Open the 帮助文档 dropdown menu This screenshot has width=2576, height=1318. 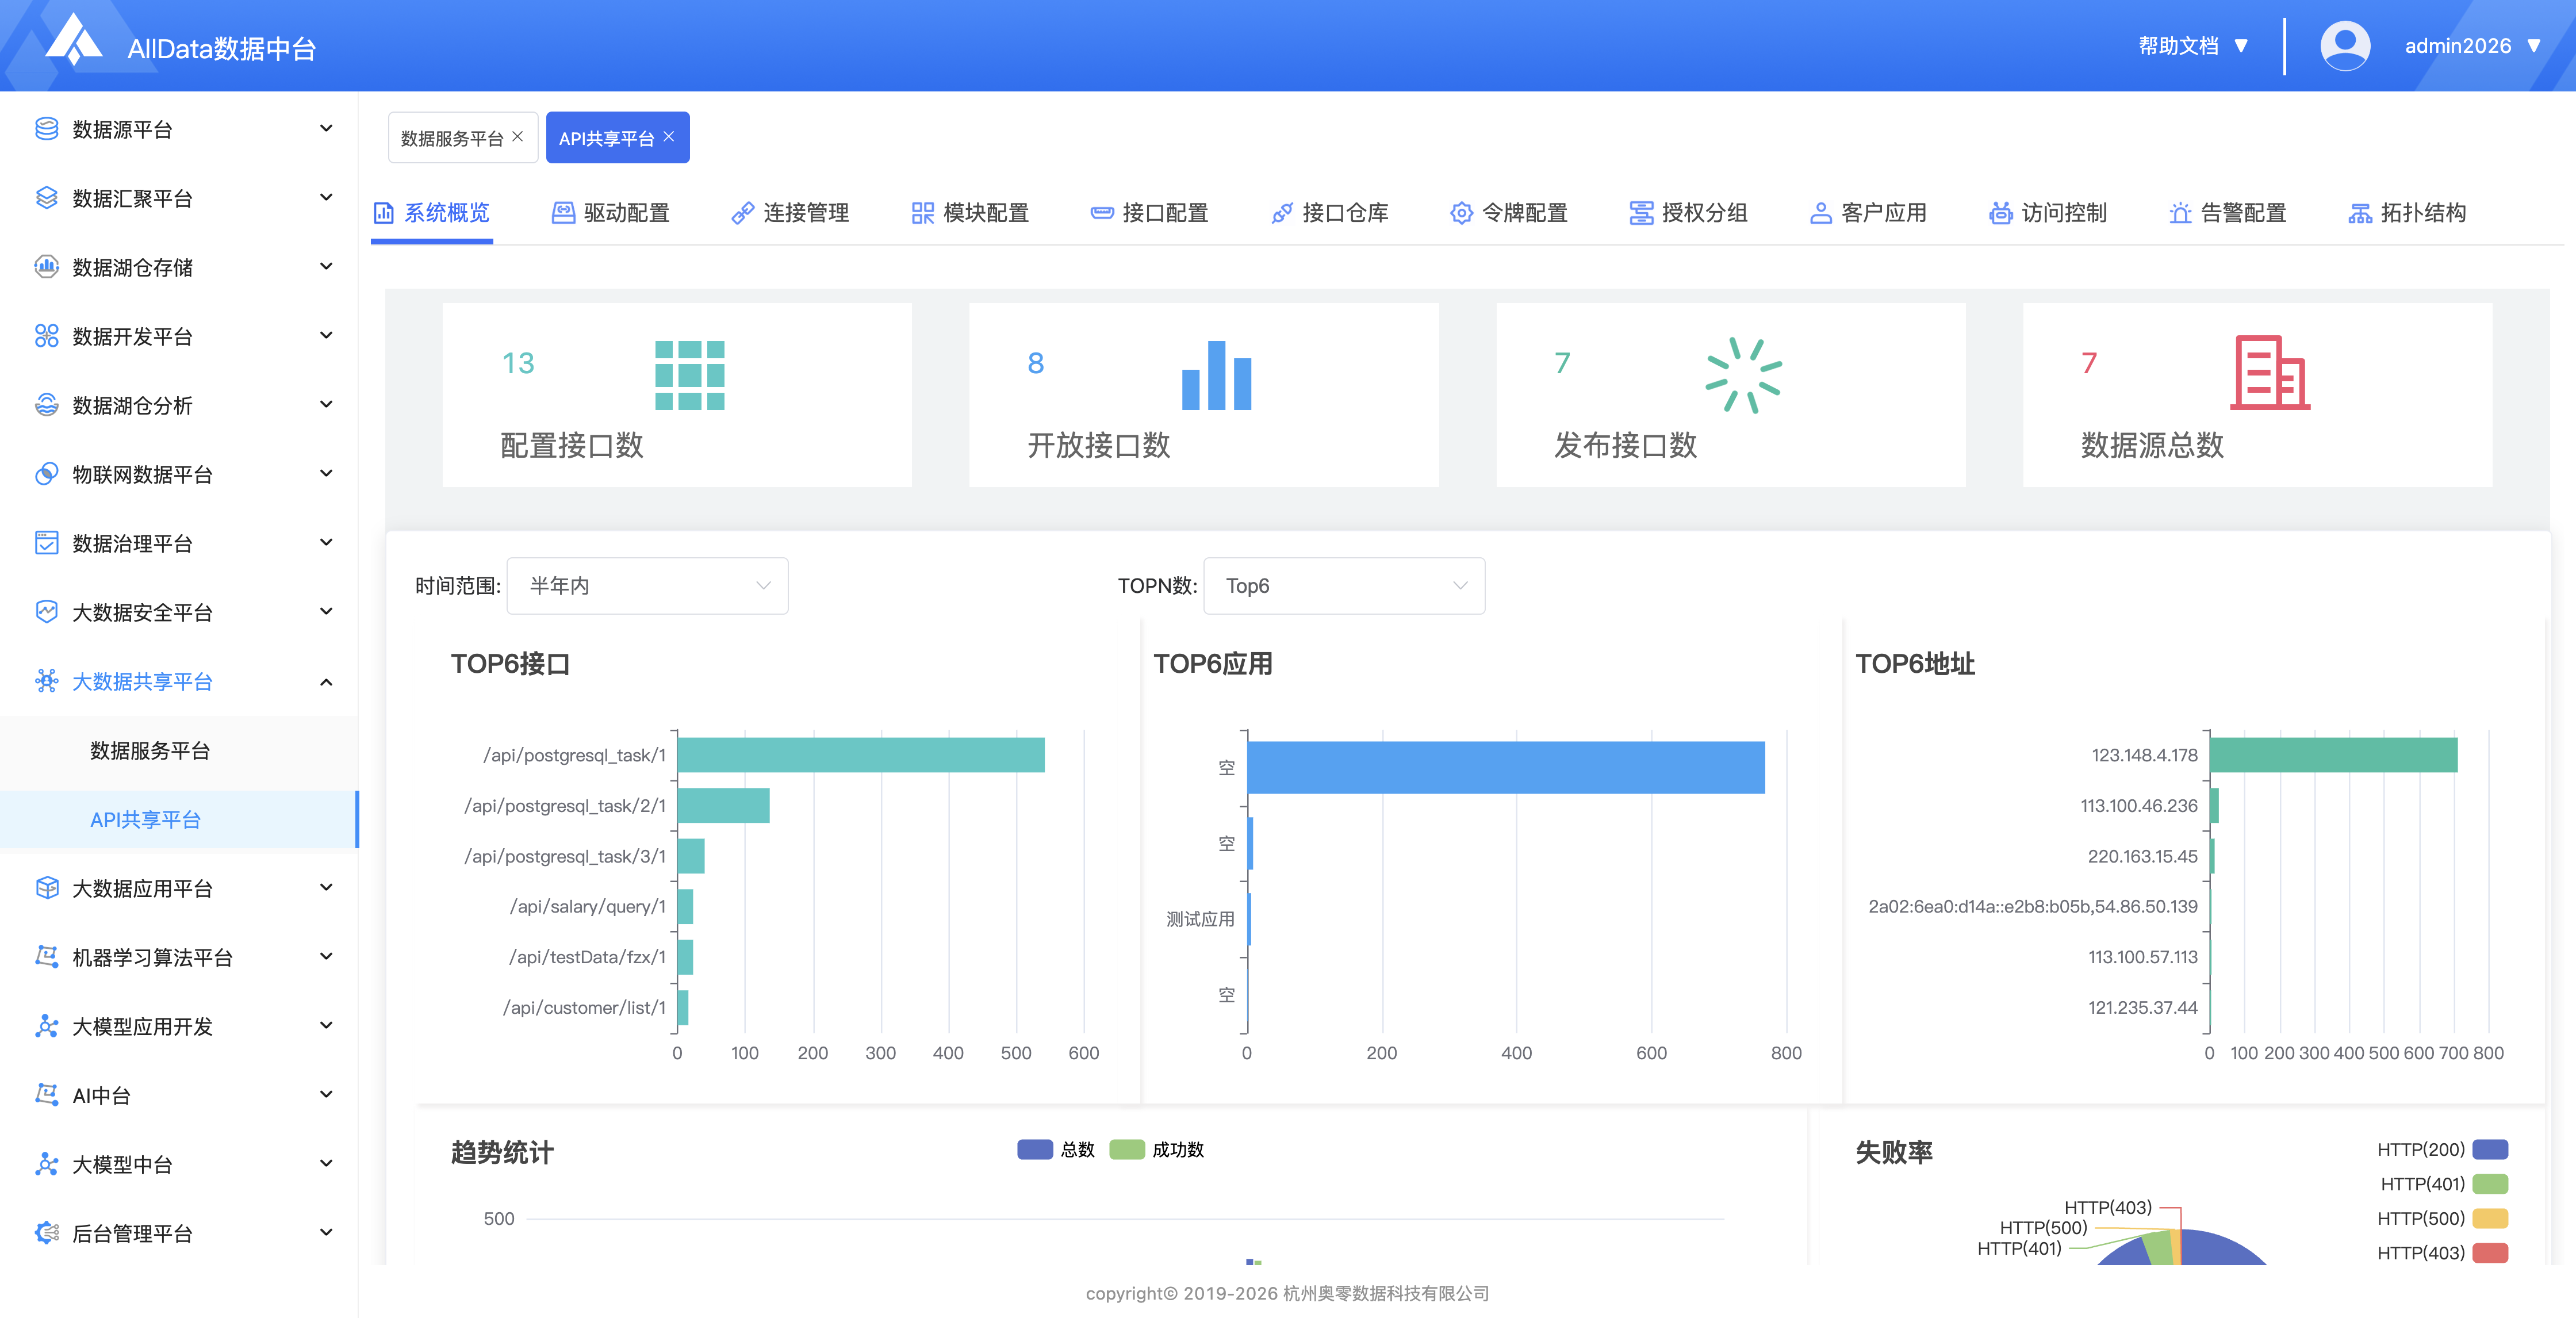(2193, 46)
